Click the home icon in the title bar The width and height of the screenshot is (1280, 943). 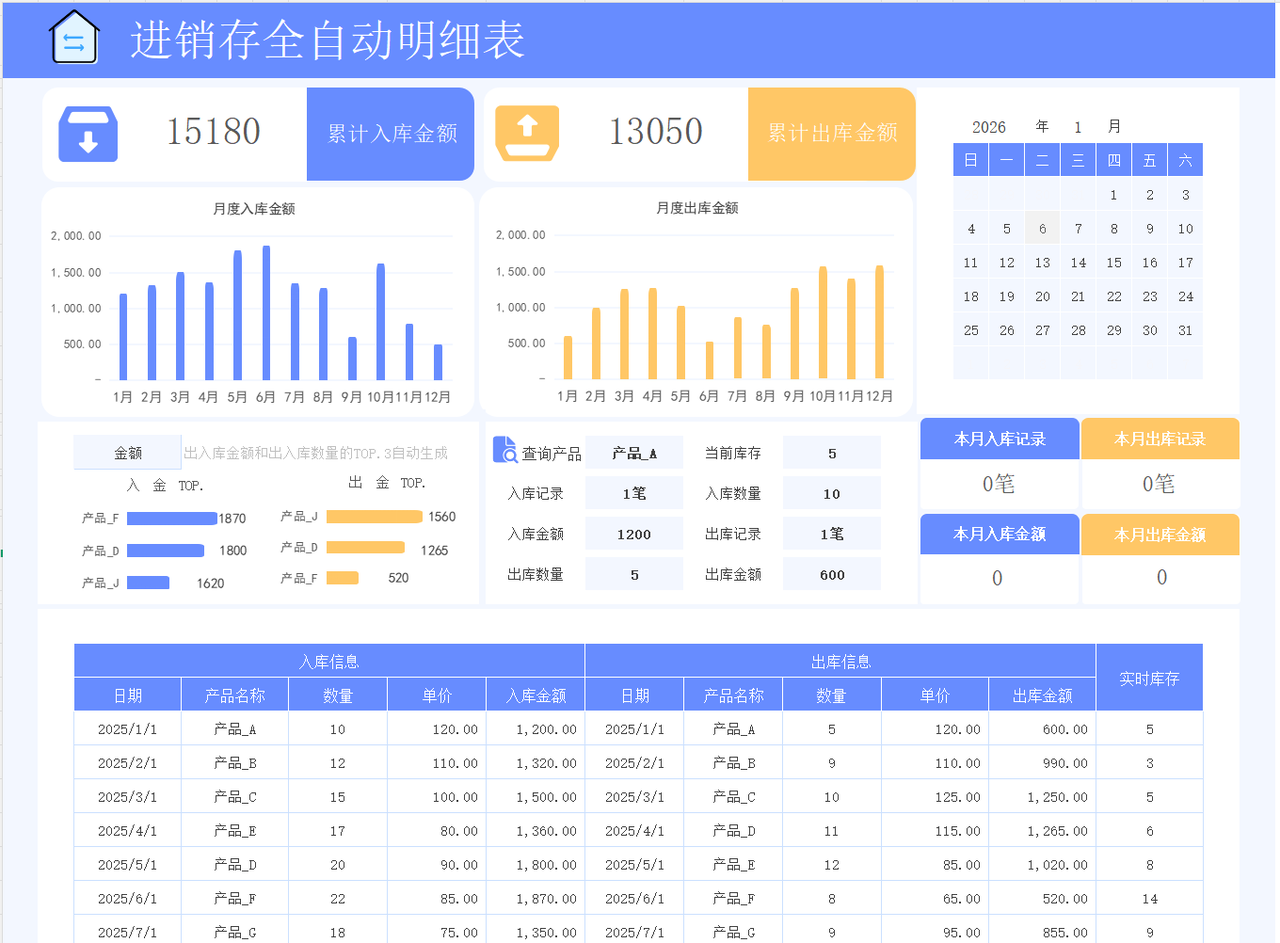(x=74, y=36)
